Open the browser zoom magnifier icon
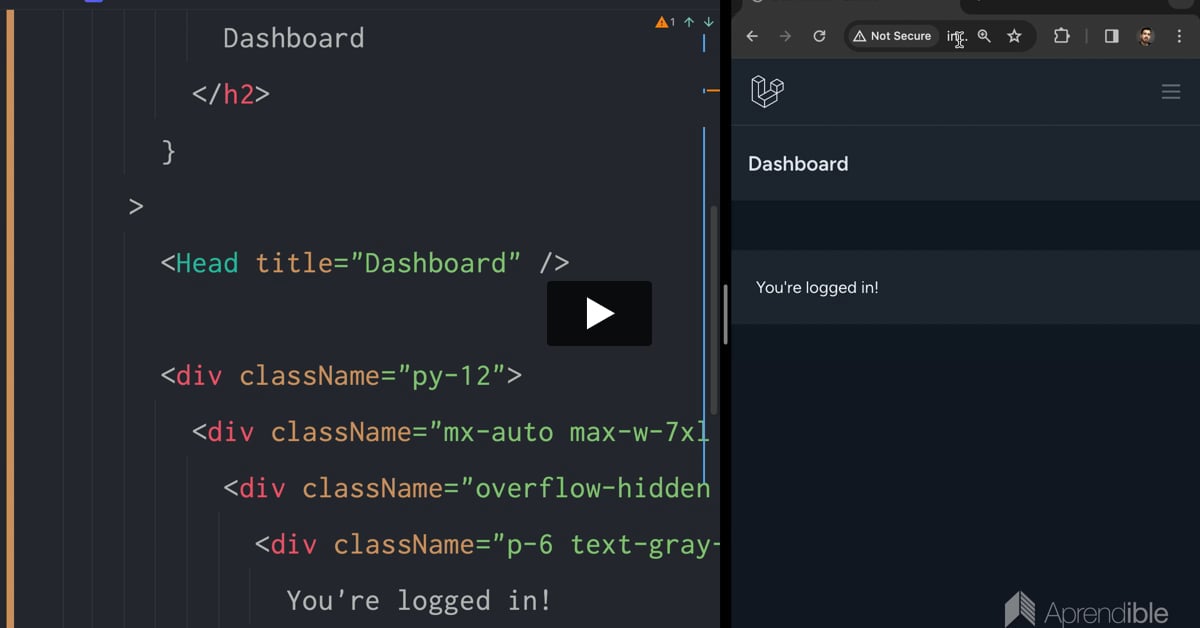This screenshot has height=628, width=1200. [984, 36]
